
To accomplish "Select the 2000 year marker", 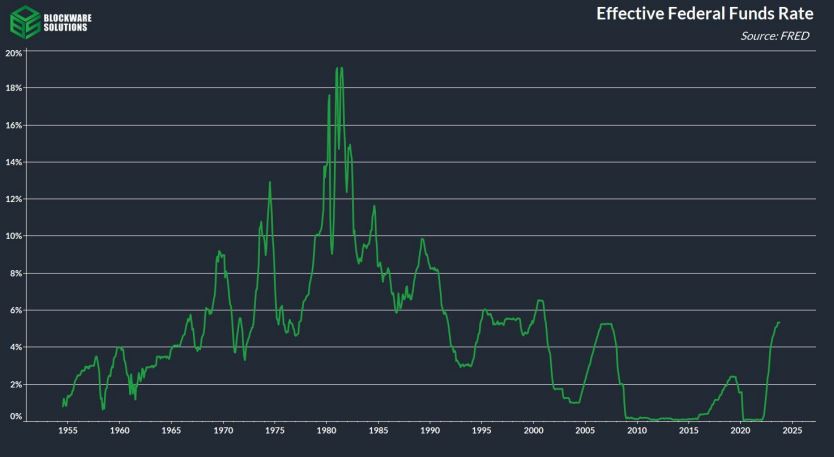I will (533, 431).
